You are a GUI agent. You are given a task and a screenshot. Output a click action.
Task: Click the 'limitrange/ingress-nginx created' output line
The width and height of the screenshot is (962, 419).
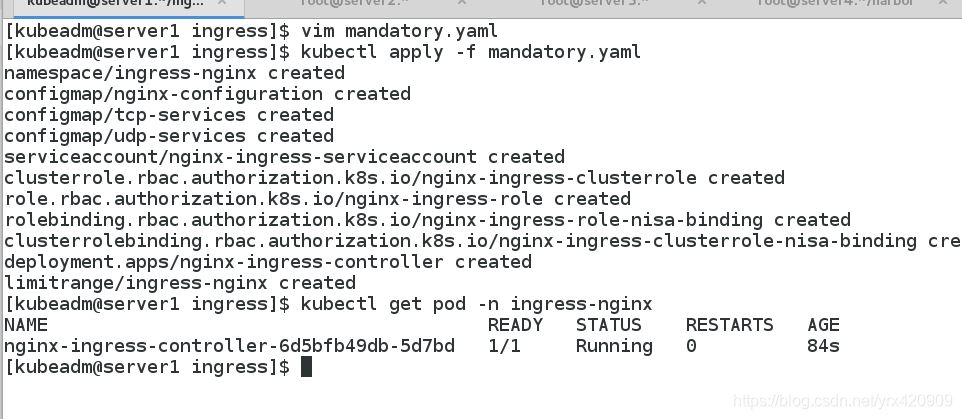[x=180, y=283]
